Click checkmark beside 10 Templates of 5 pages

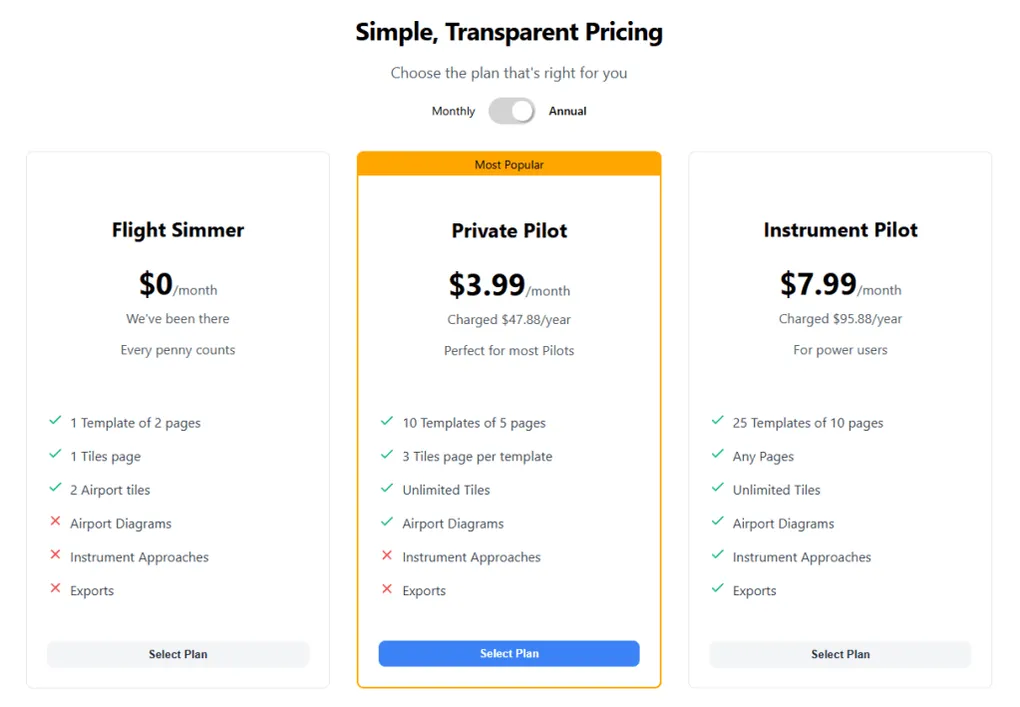point(387,422)
